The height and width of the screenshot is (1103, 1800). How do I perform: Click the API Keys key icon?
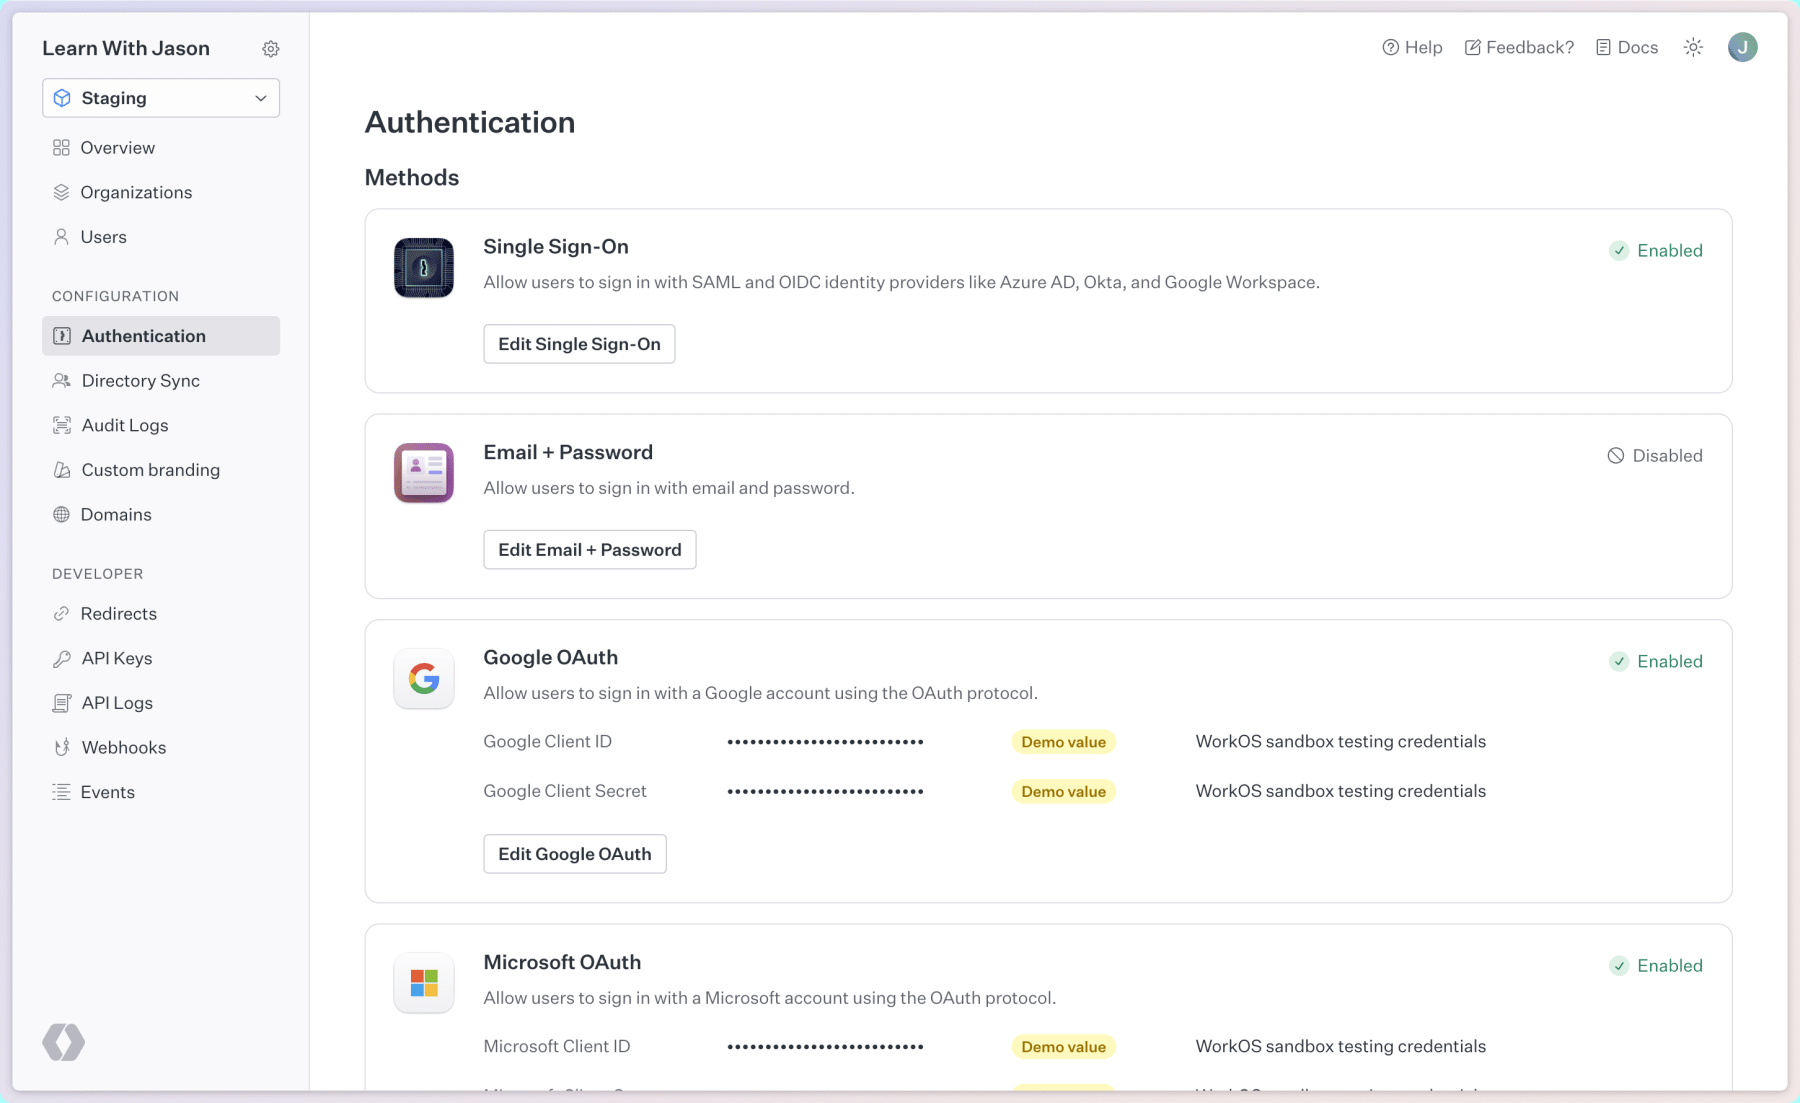(62, 658)
